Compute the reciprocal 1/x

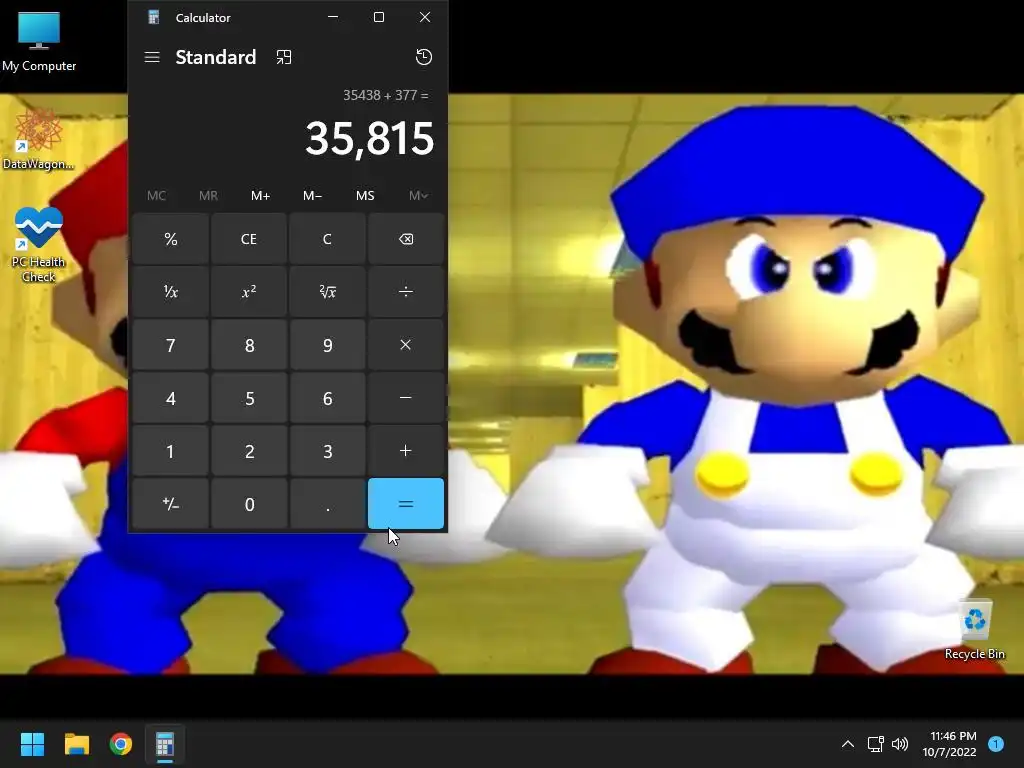(170, 292)
